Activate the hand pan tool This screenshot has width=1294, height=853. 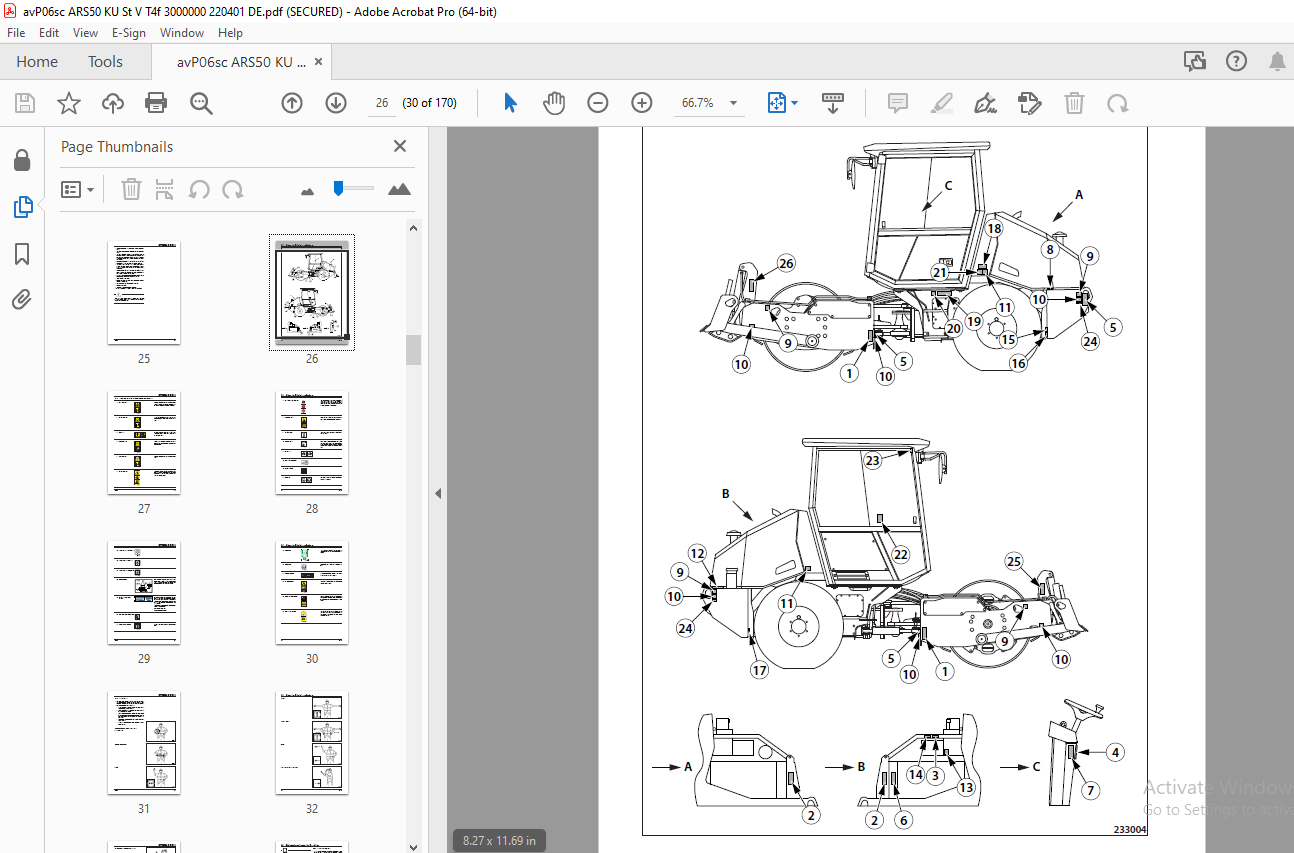pyautogui.click(x=554, y=103)
